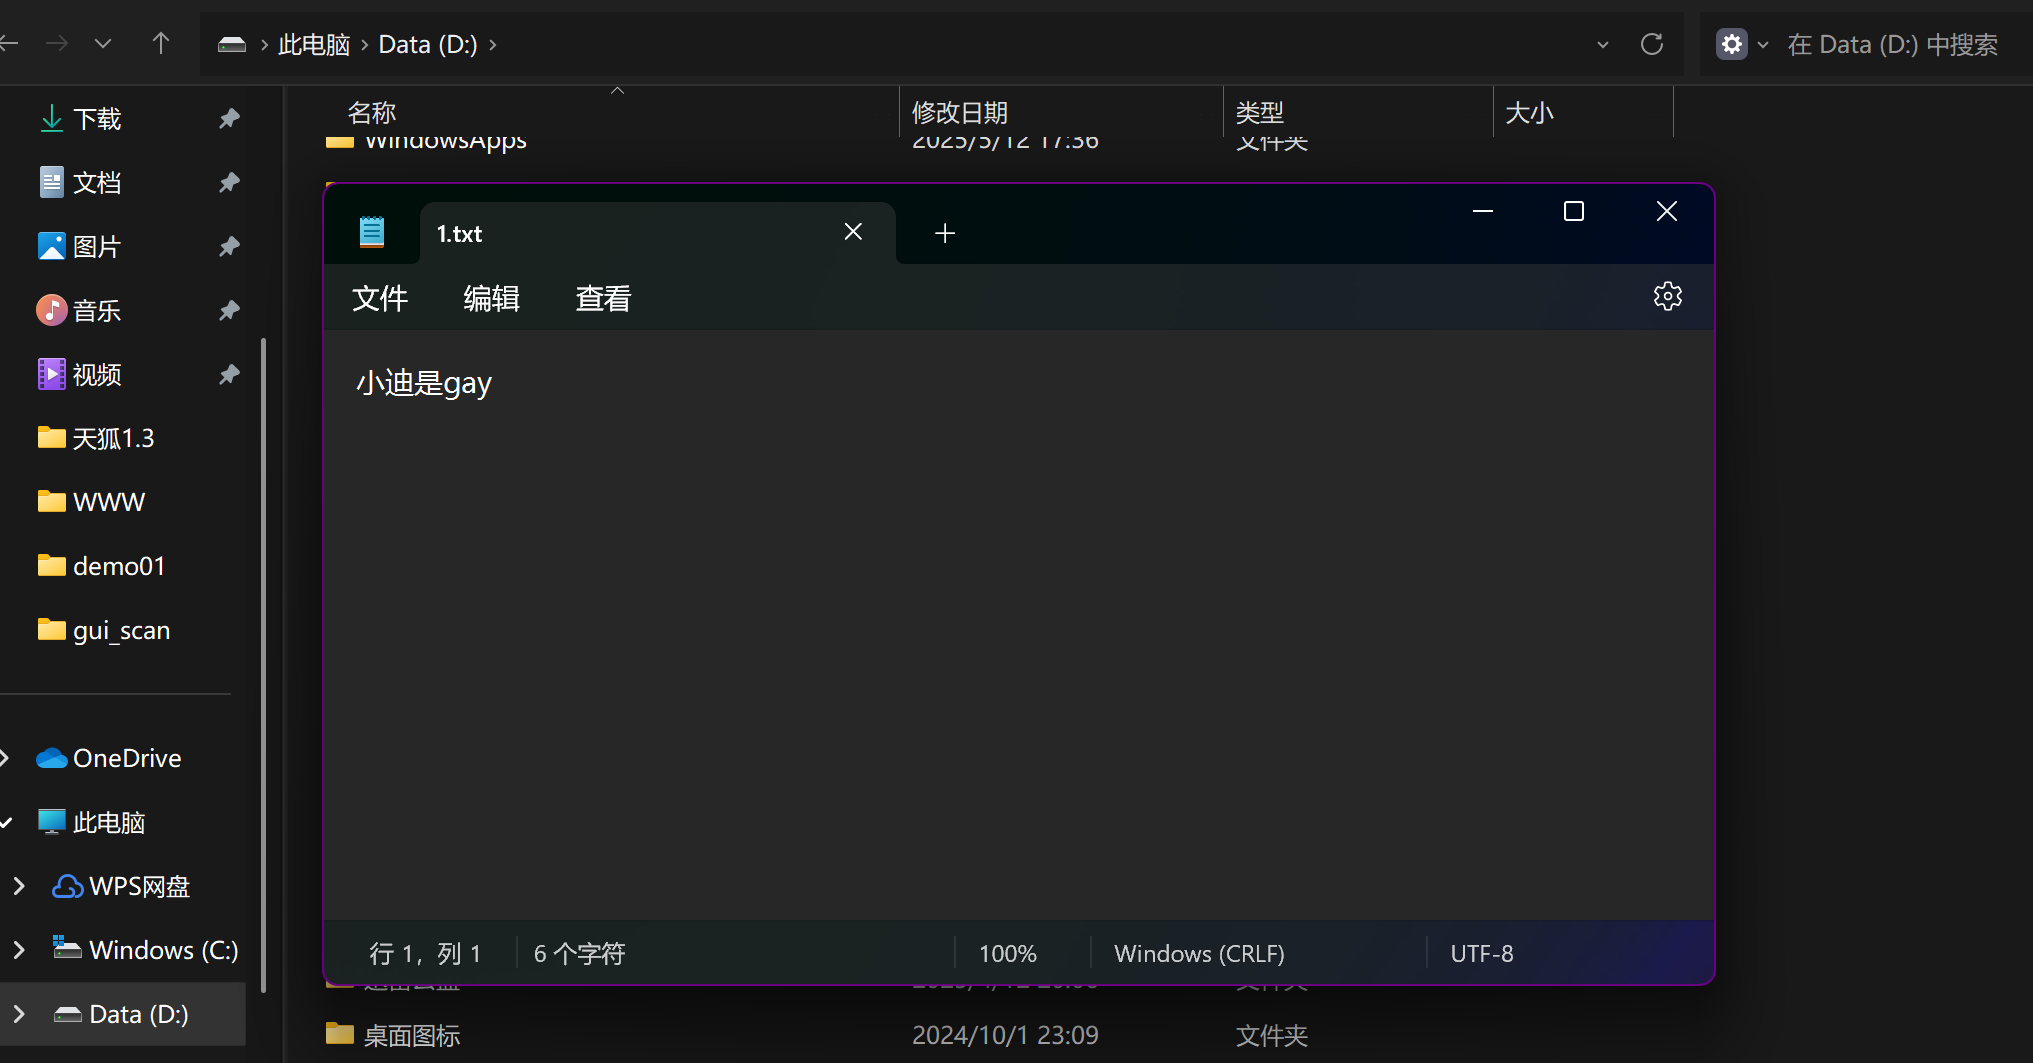Click the sidebar vertical scrollbar
Viewport: 2033px width, 1063px height.
point(263,660)
